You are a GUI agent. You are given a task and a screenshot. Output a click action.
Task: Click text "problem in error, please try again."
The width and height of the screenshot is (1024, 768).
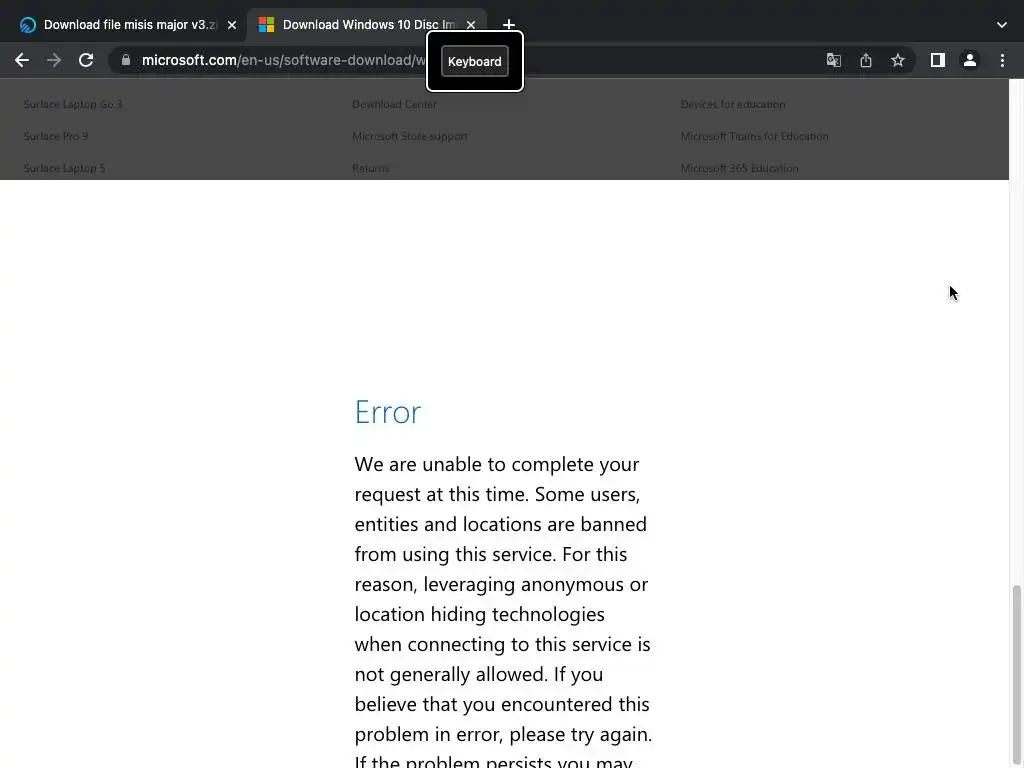click(504, 735)
